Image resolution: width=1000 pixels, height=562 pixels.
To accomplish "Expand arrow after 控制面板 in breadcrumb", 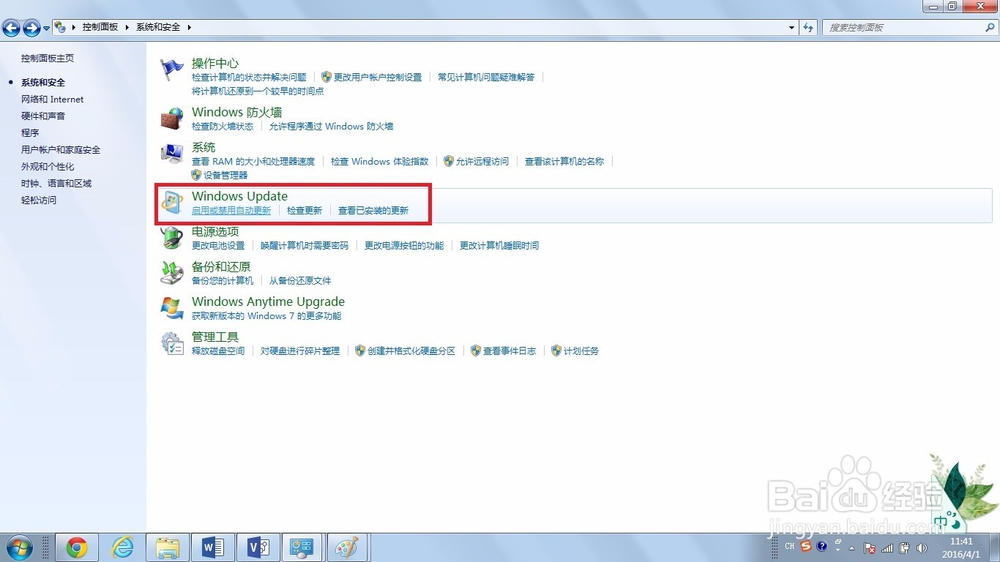I will [127, 27].
